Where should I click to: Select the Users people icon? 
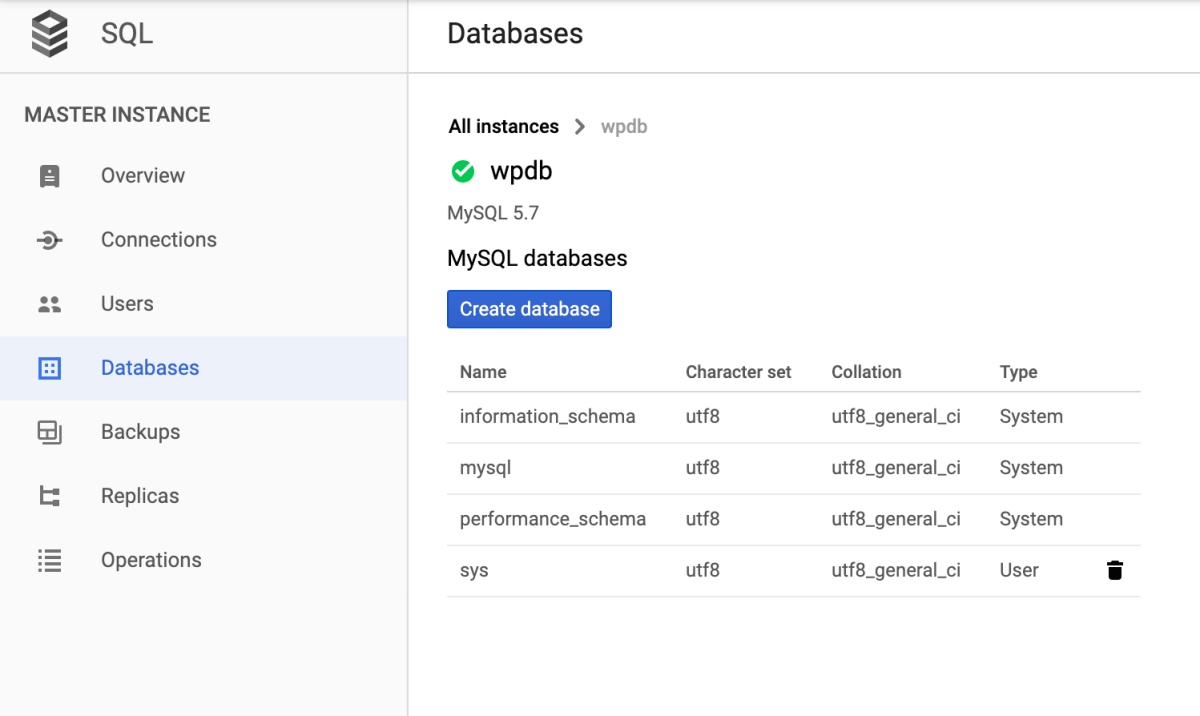(49, 303)
